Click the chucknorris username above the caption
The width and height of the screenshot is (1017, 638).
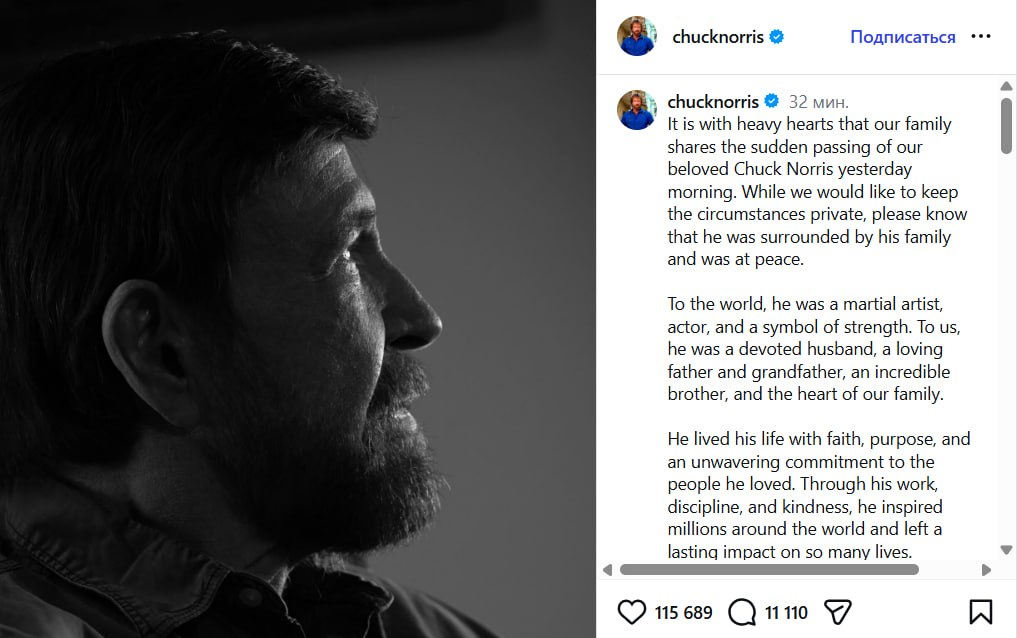714,102
